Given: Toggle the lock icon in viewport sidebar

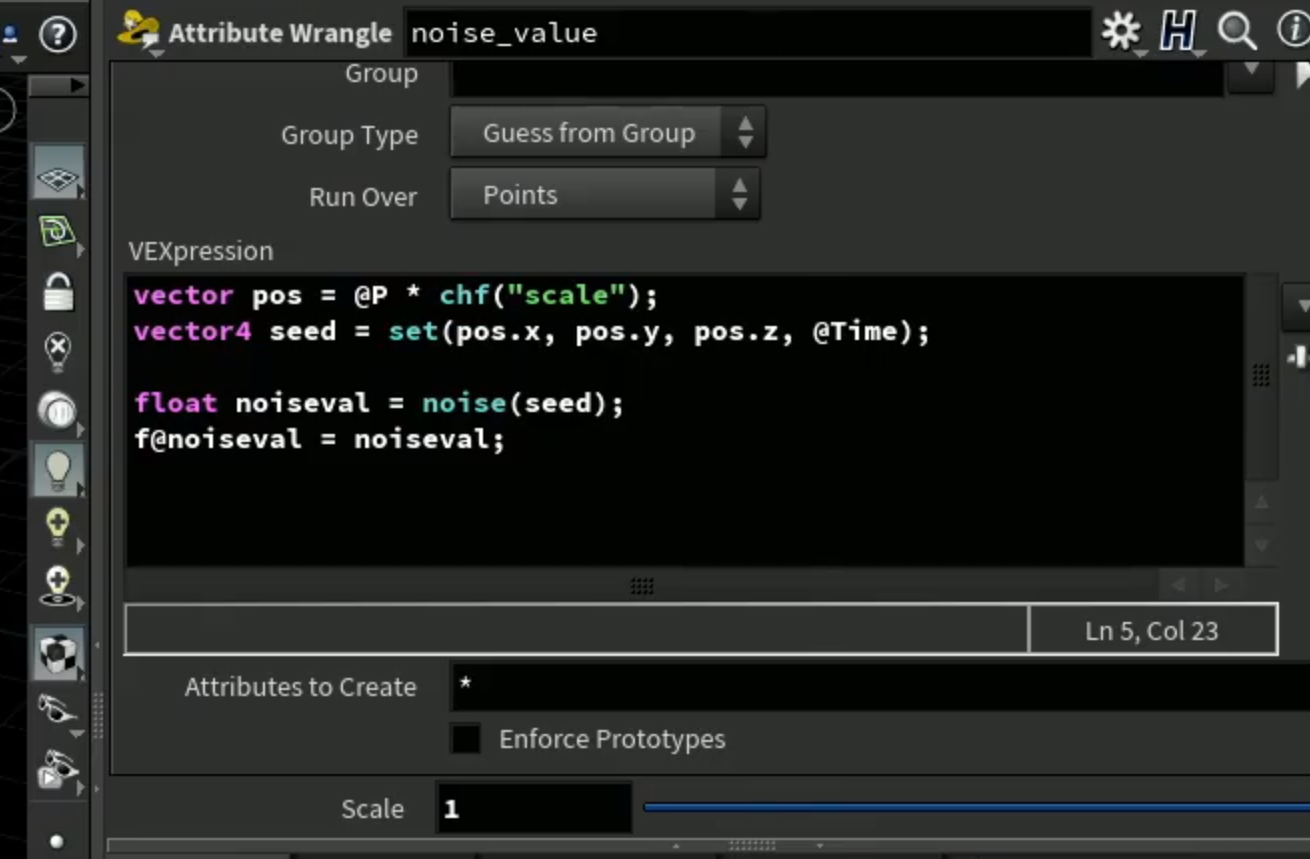Looking at the screenshot, I should [x=58, y=292].
